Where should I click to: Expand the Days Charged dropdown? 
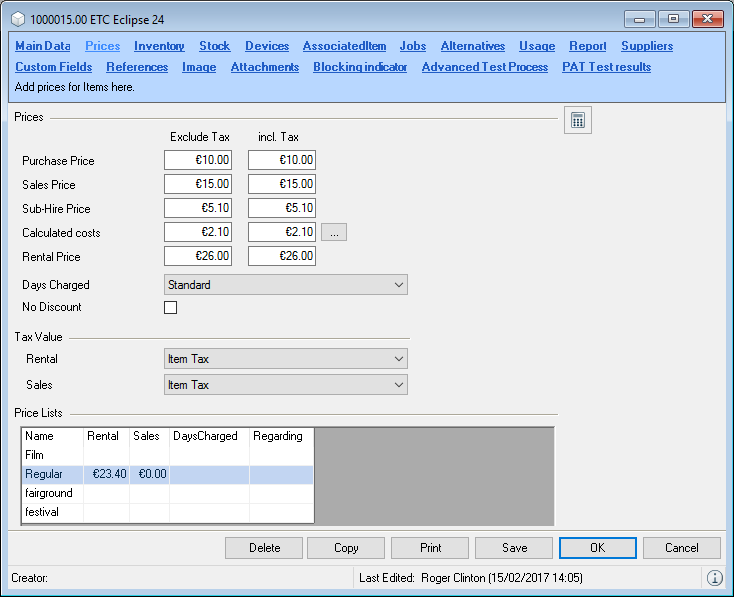285,285
